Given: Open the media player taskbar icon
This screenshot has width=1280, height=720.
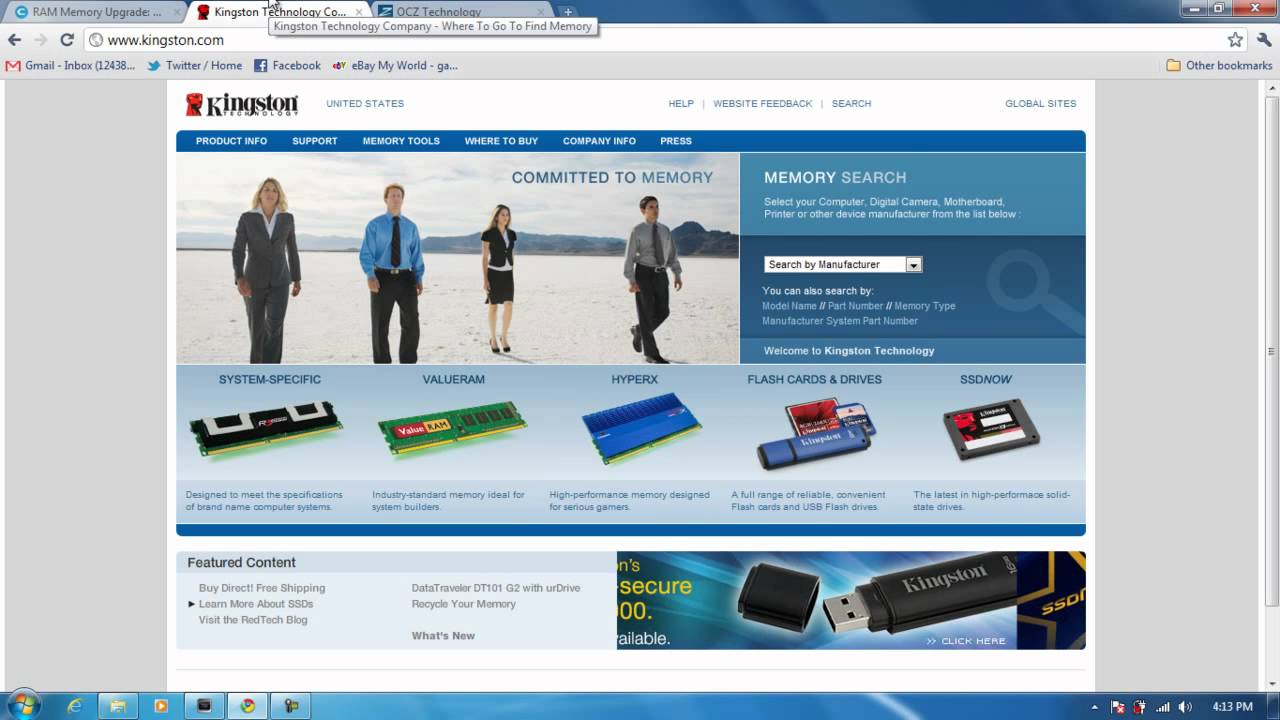Looking at the screenshot, I should coord(161,705).
